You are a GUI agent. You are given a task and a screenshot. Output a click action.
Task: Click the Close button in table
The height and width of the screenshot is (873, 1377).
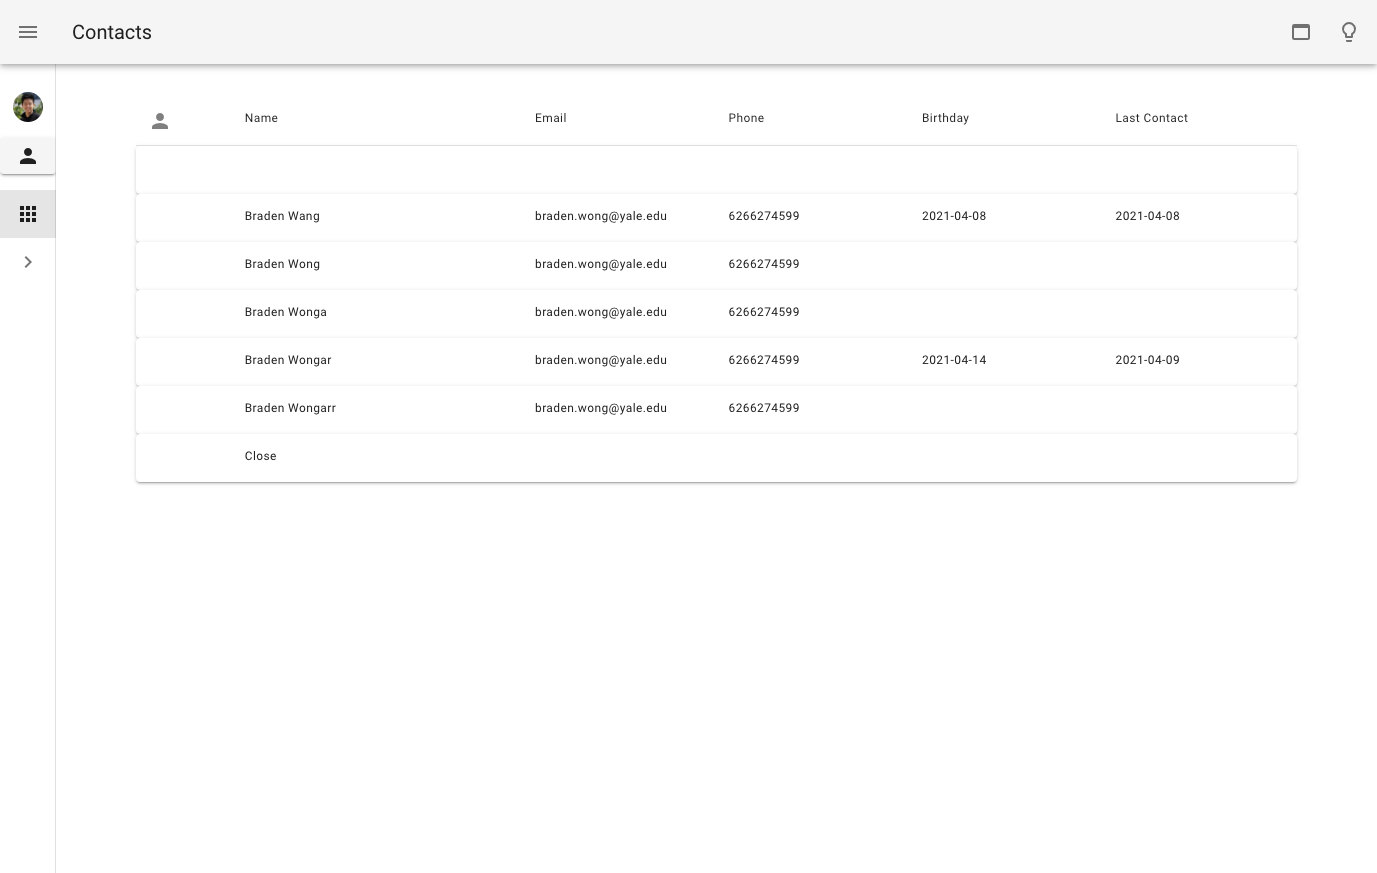[x=261, y=456]
